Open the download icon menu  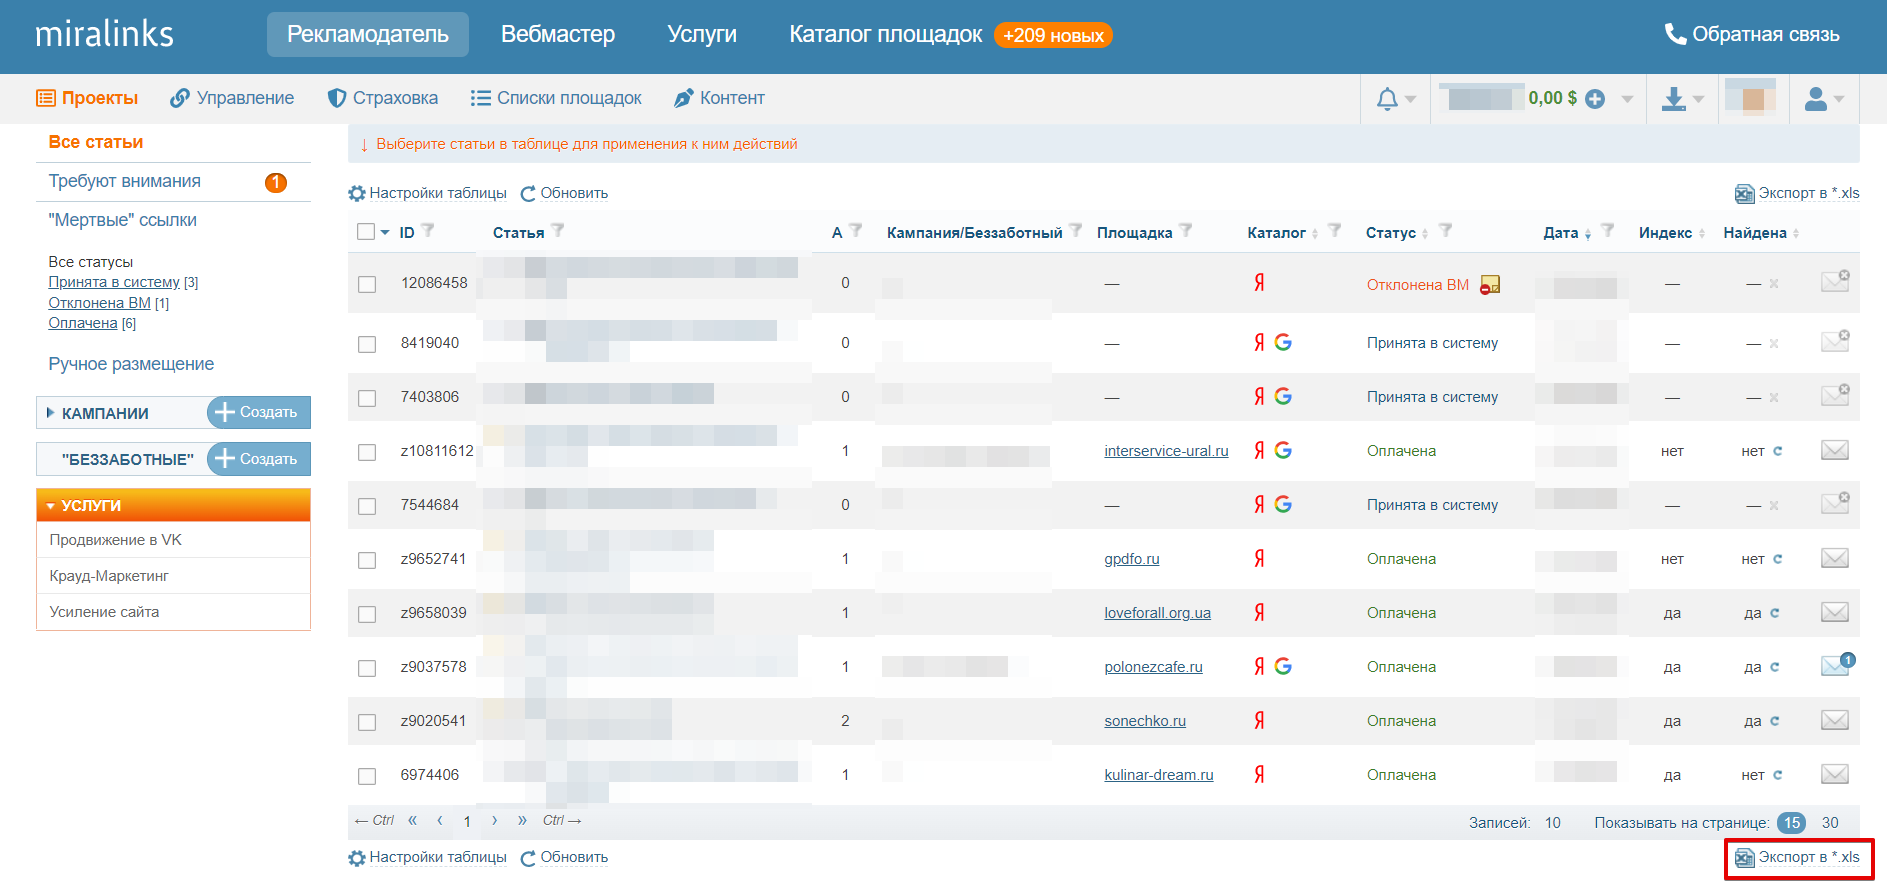pos(1673,99)
